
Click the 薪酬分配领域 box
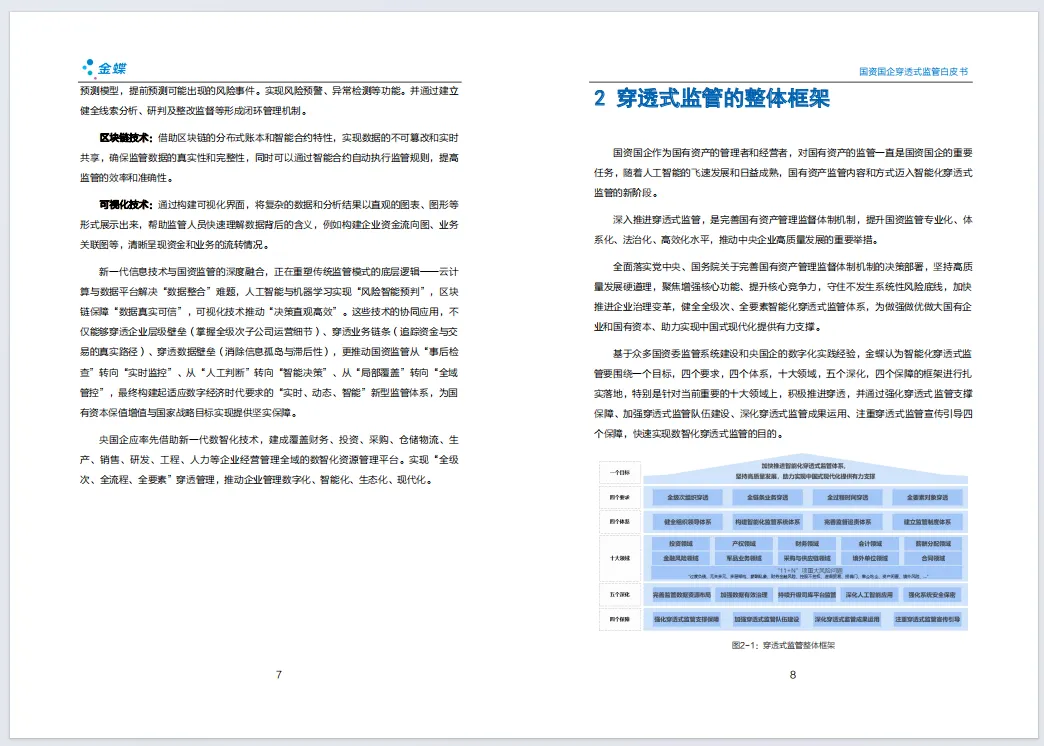(933, 544)
